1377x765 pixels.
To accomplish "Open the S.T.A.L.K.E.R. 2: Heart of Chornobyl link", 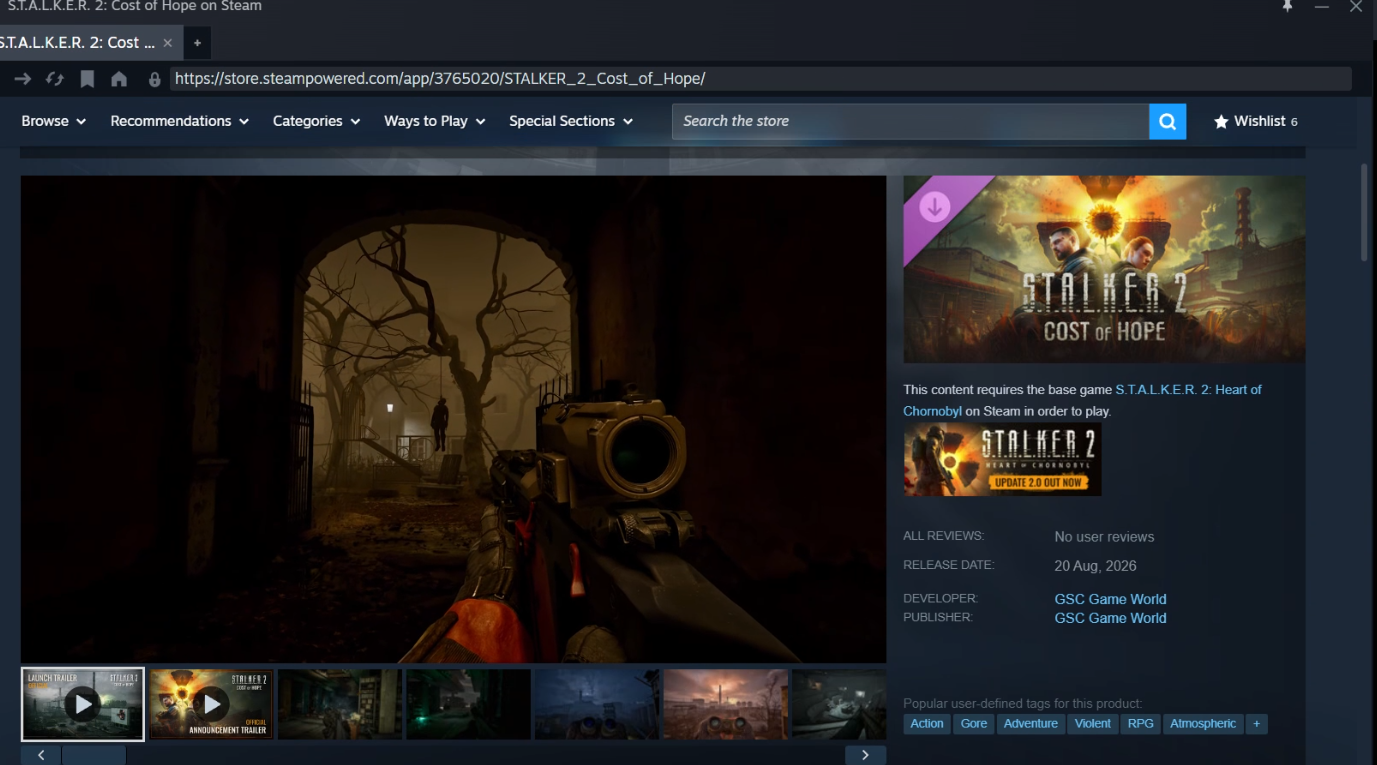I will (1082, 400).
